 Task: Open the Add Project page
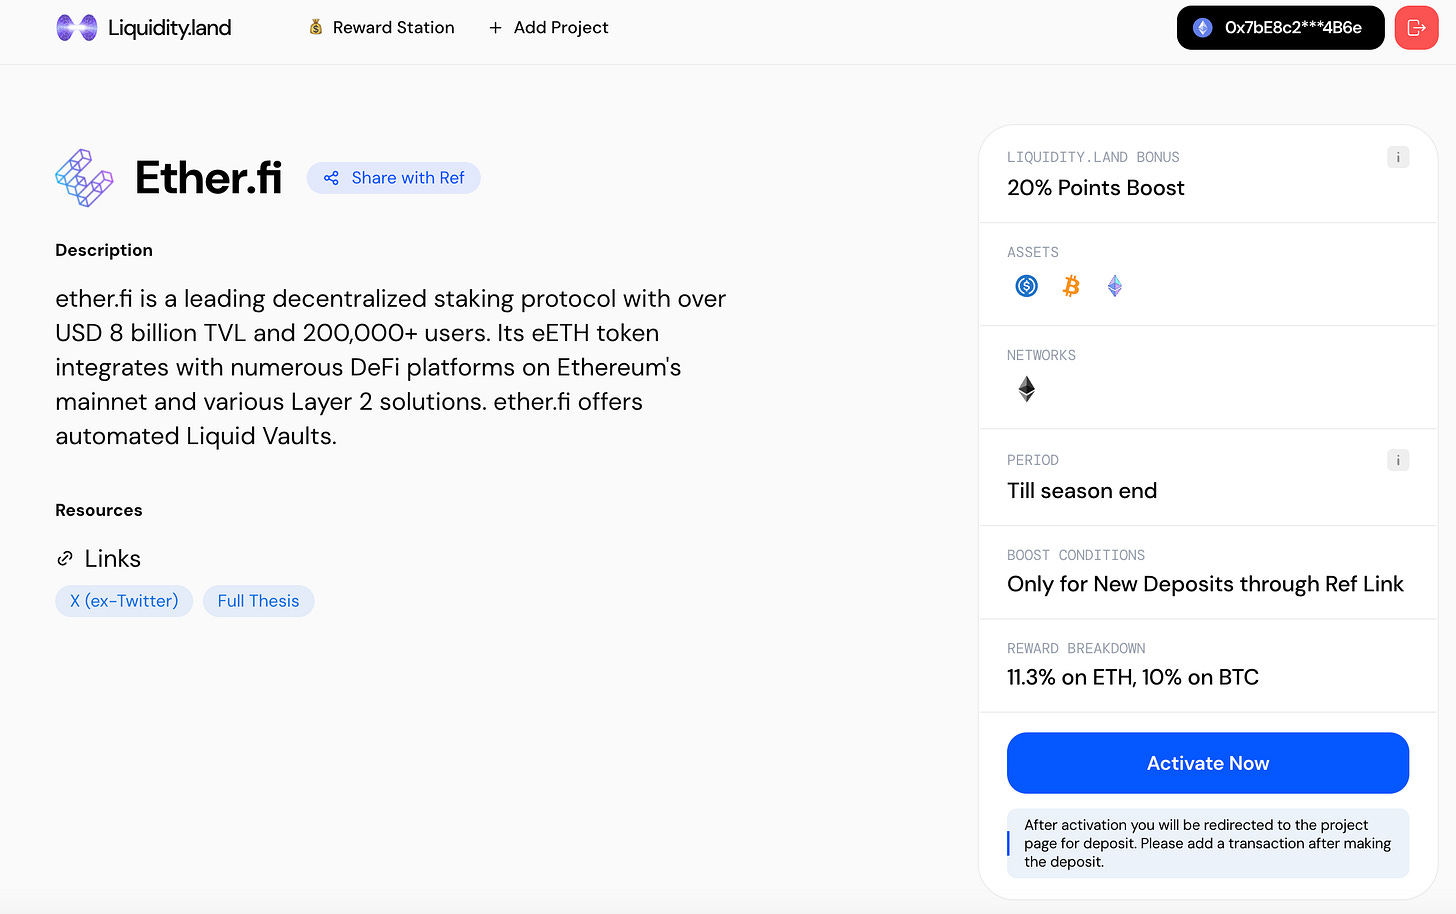coord(548,28)
